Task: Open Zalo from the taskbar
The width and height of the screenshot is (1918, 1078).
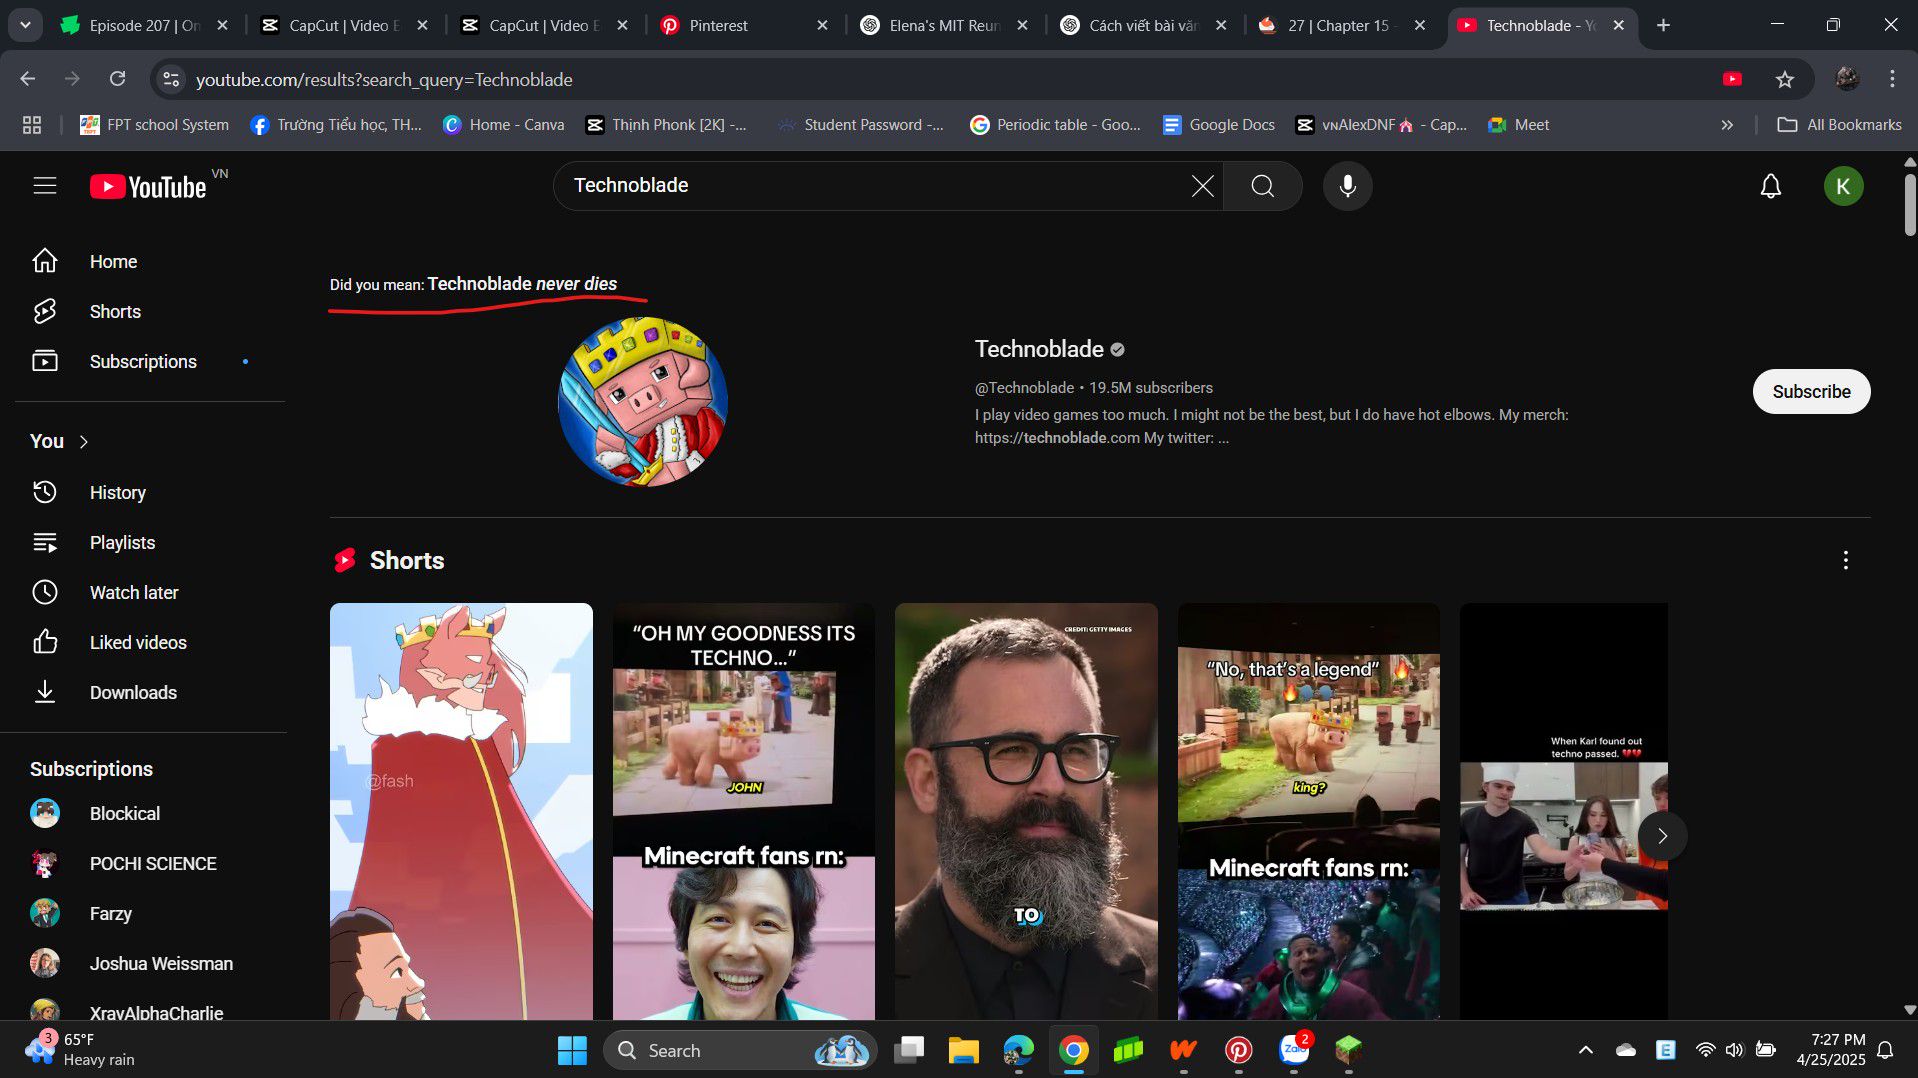Action: pyautogui.click(x=1294, y=1050)
